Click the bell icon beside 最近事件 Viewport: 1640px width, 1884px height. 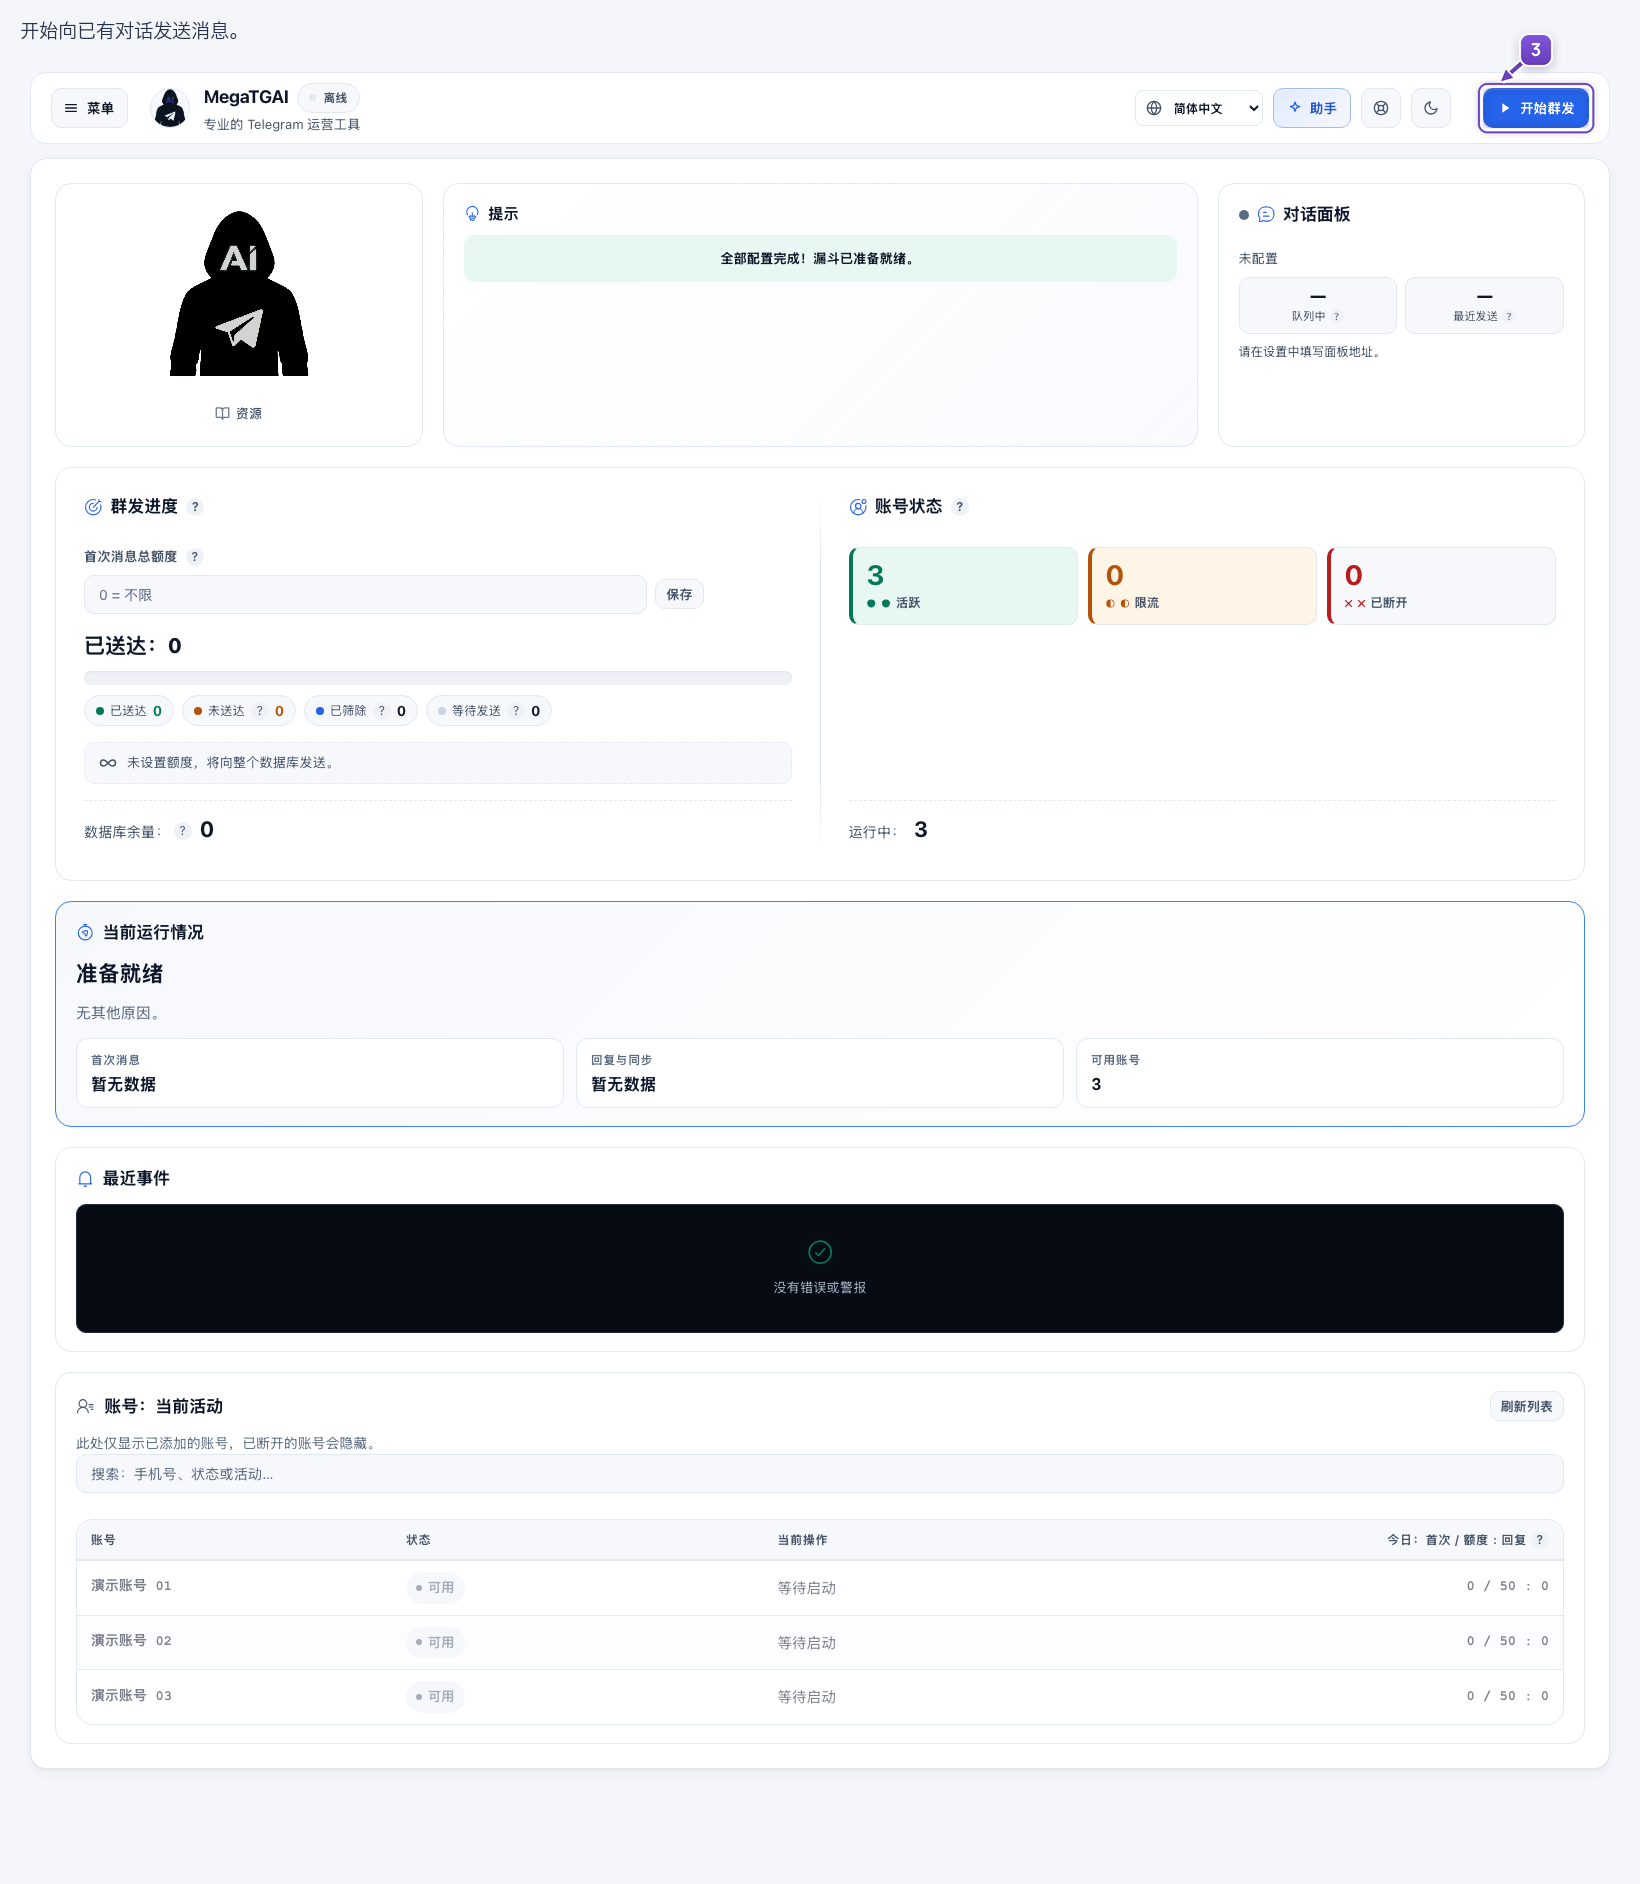85,1179
